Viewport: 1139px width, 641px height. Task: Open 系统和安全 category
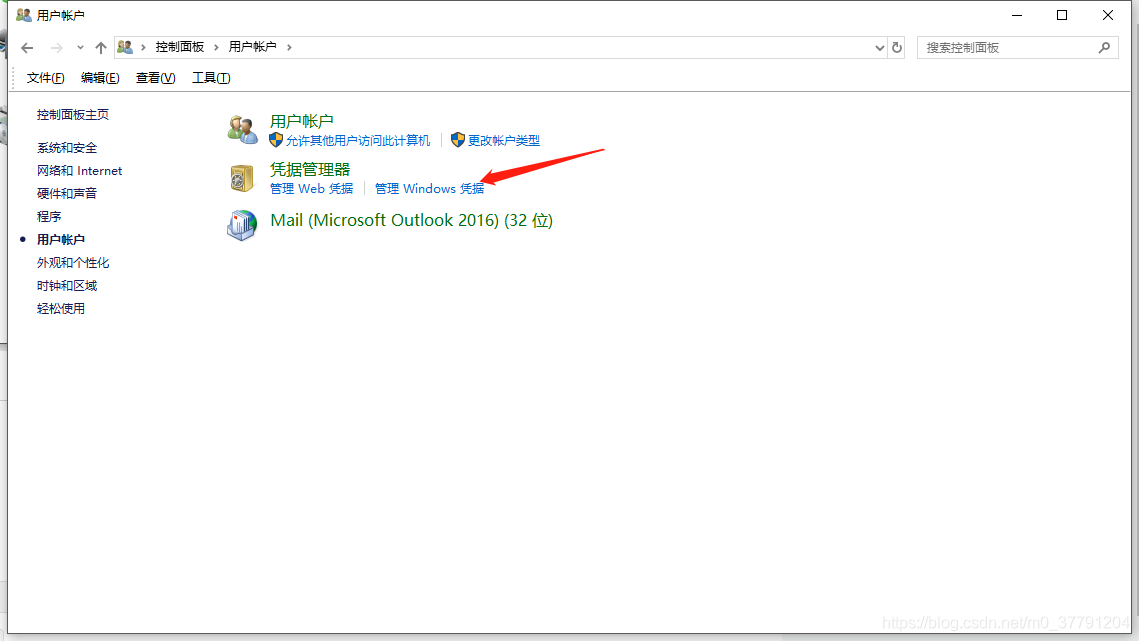point(67,148)
